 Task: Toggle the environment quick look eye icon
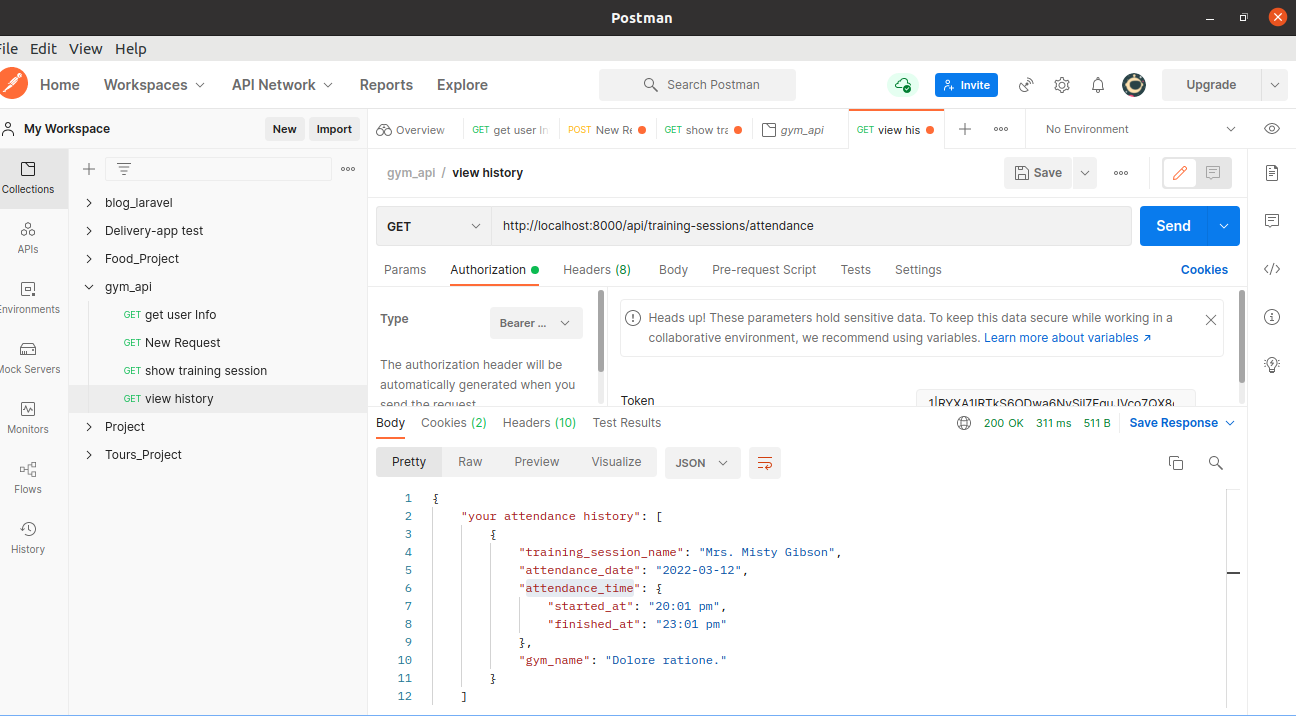pyautogui.click(x=1271, y=128)
